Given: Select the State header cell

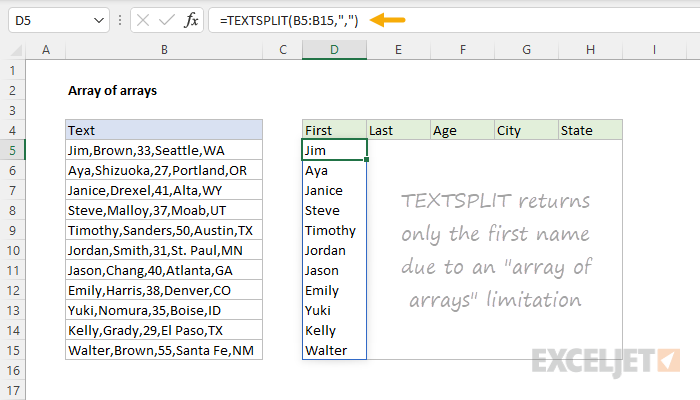Looking at the screenshot, I should (x=590, y=130).
